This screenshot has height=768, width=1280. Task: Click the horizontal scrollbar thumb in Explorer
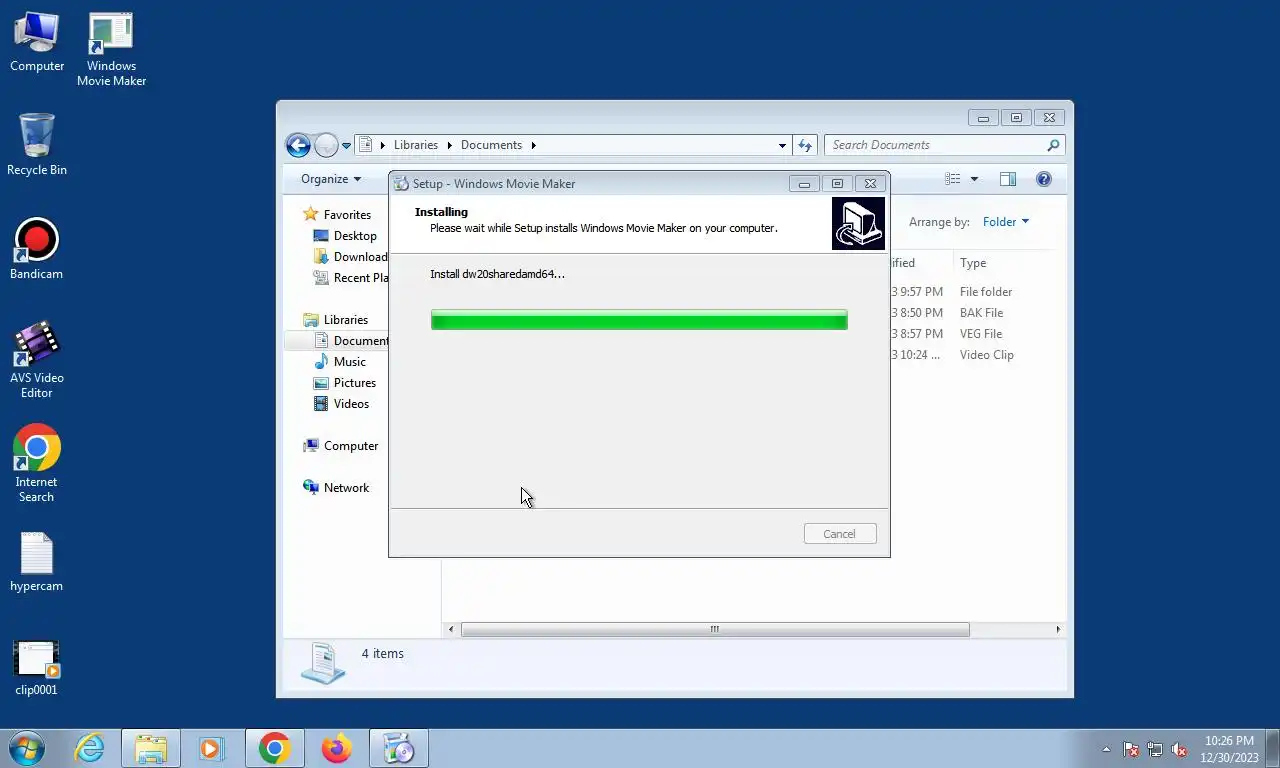tap(714, 629)
